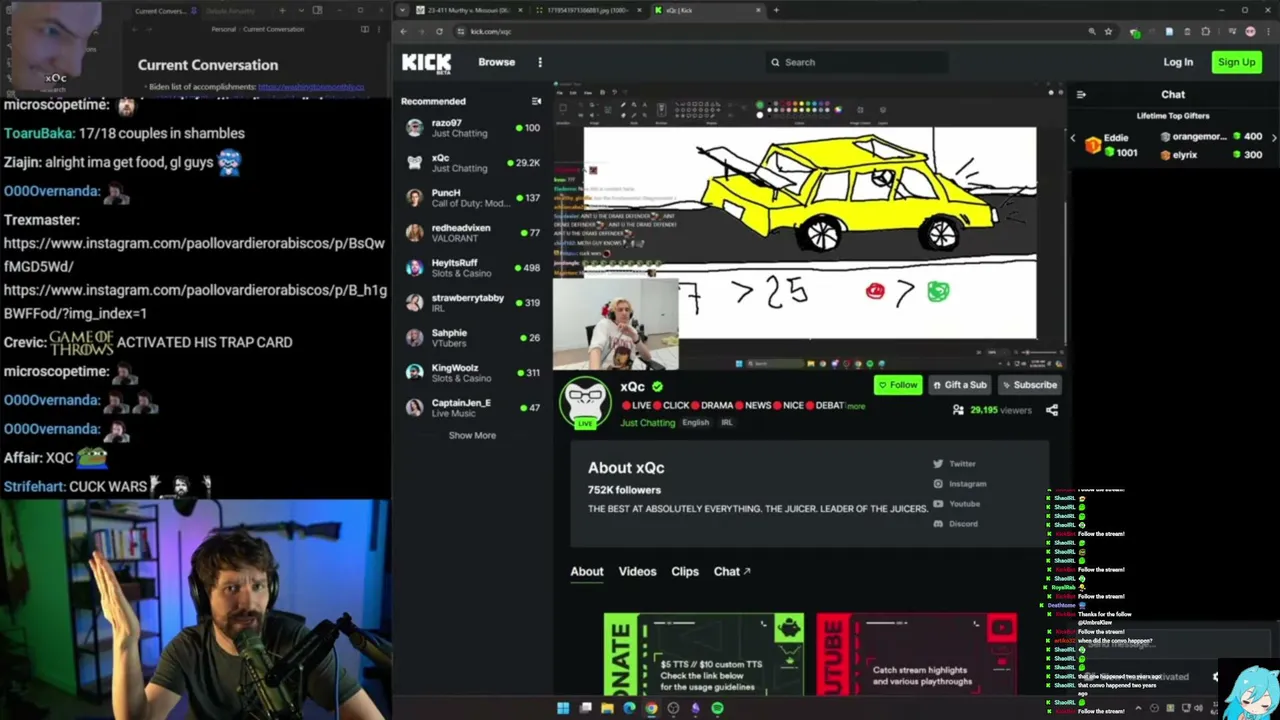Switch to the Clips tab

(x=685, y=572)
